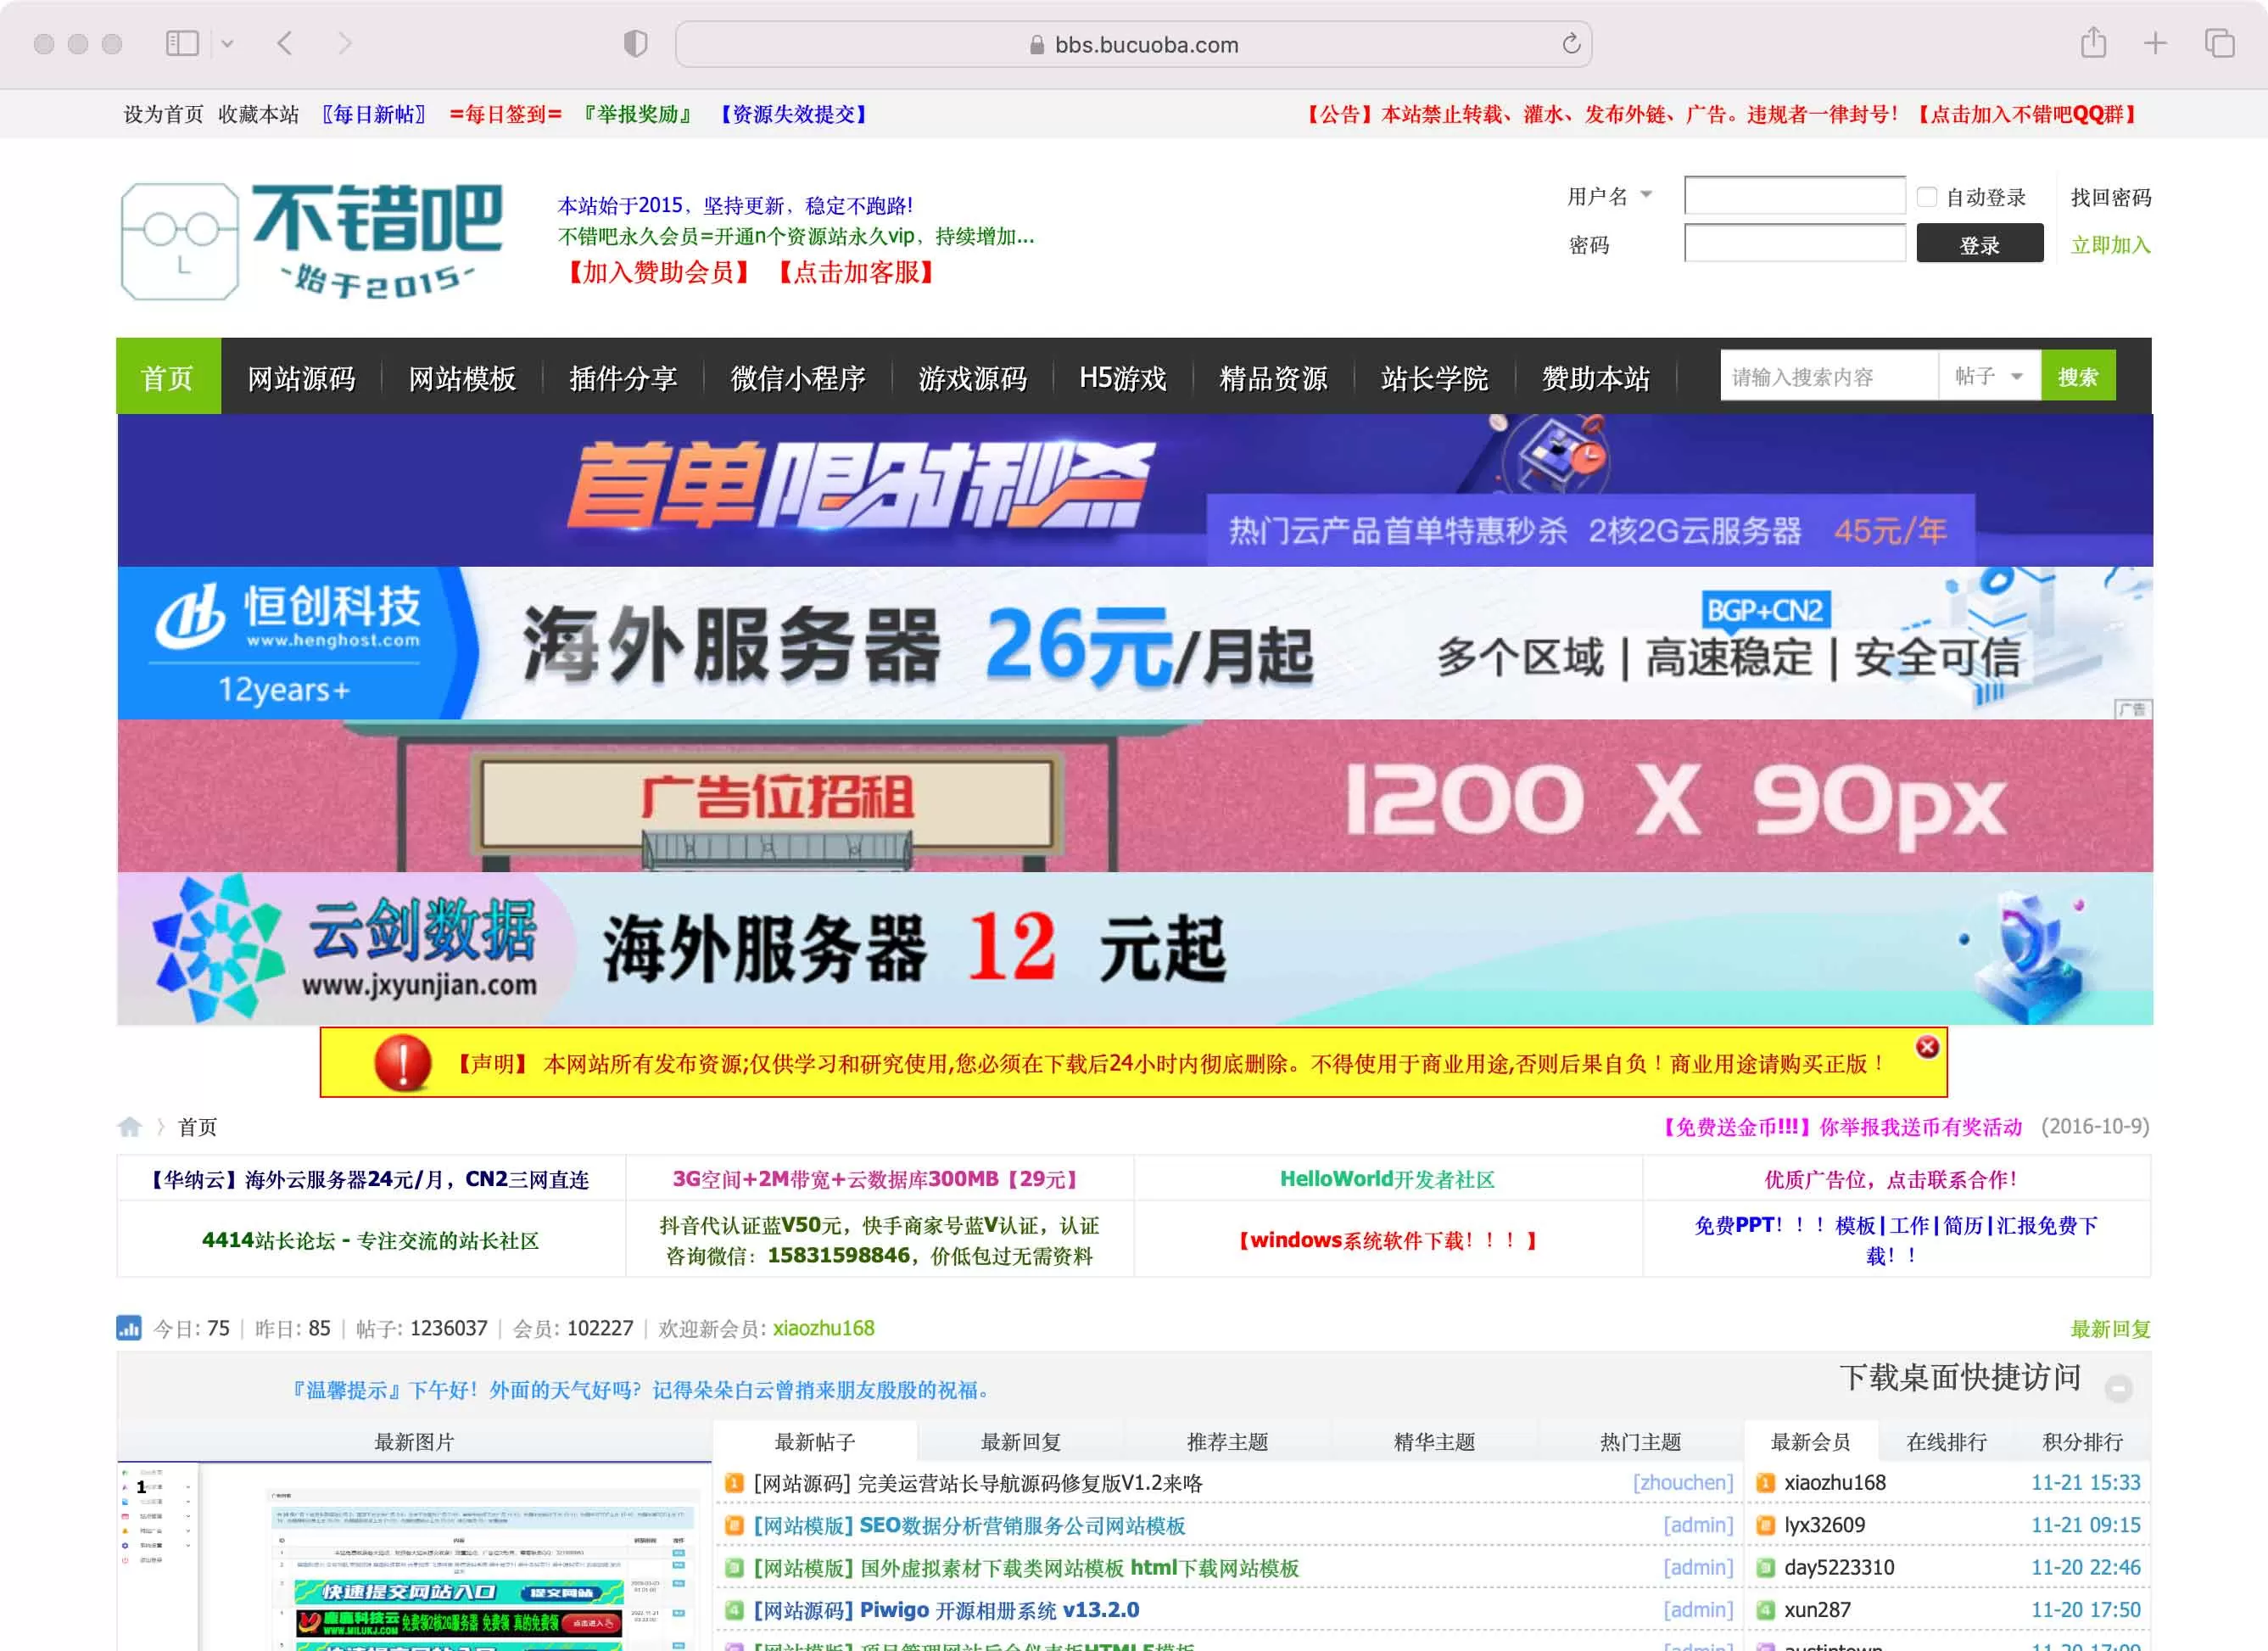2268x1651 pixels.
Task: Open the 资源失效提交 link
Action: (x=794, y=114)
